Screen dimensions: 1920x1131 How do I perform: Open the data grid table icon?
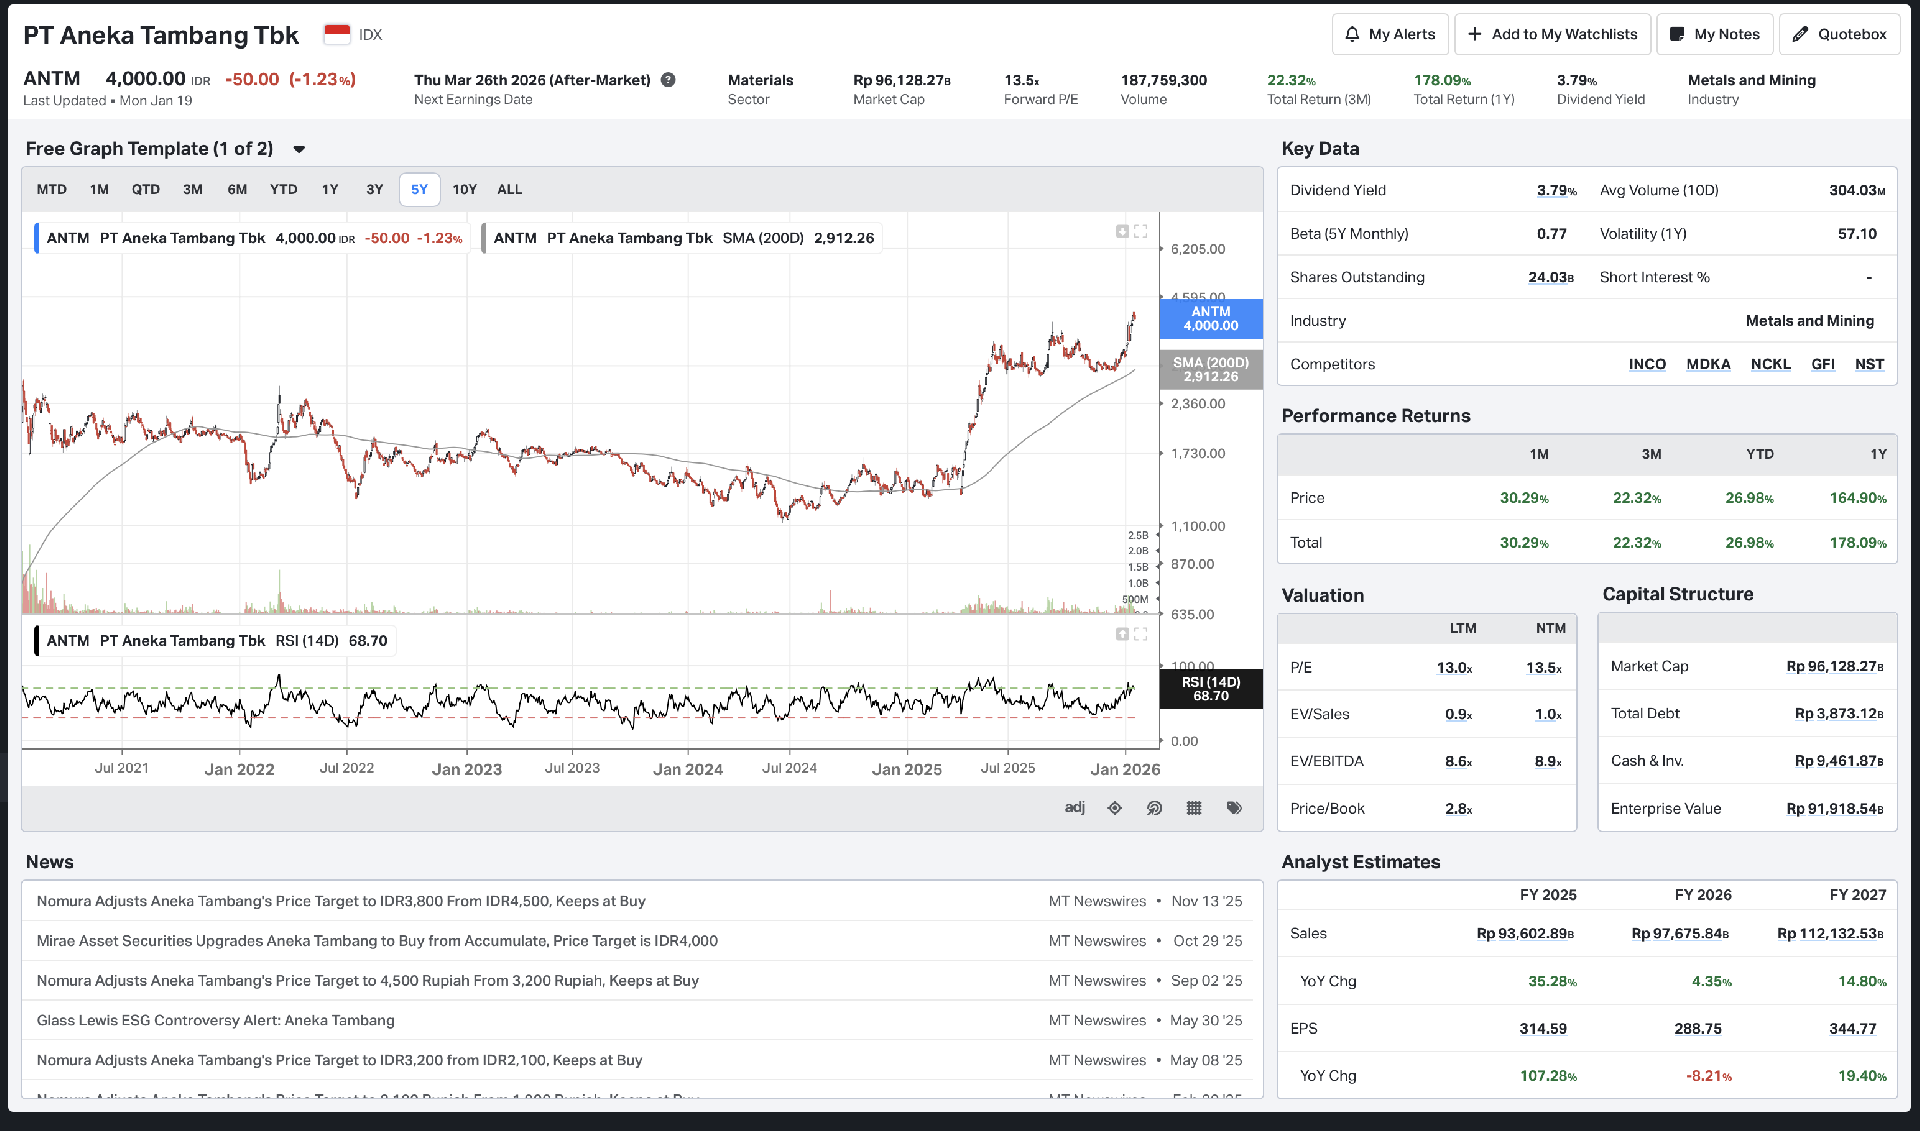pos(1194,808)
